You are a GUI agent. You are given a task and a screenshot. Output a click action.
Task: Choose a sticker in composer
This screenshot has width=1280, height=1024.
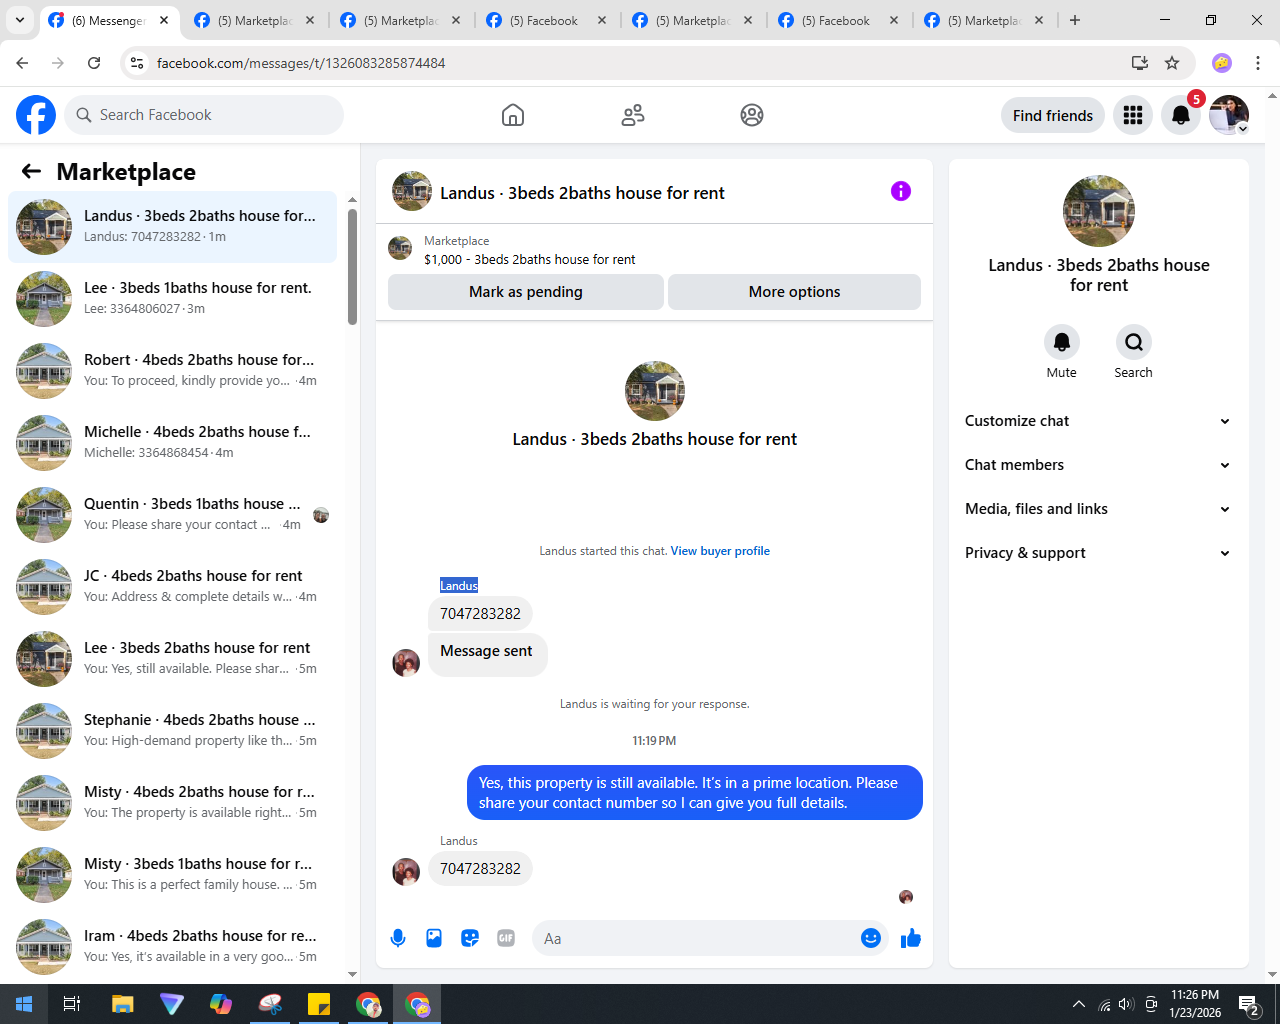point(470,938)
